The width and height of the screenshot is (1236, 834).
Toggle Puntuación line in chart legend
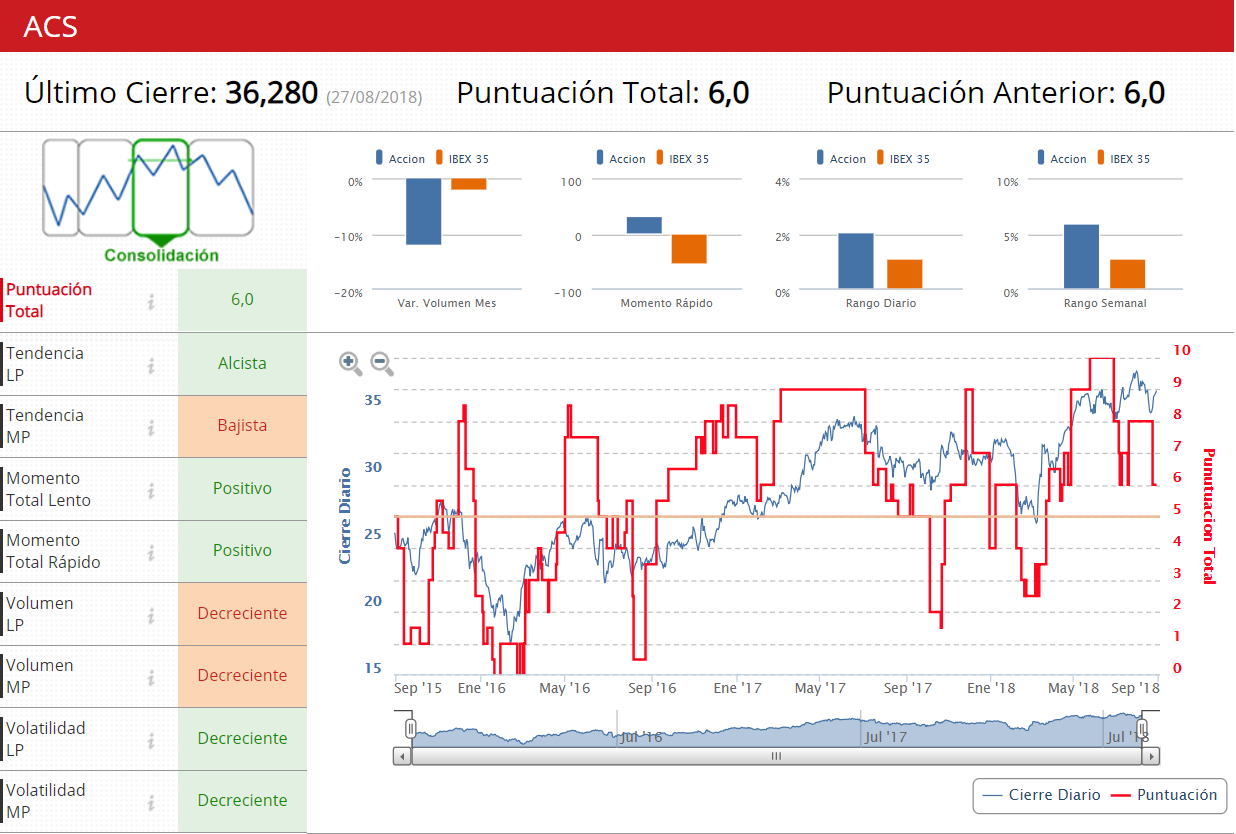1164,795
